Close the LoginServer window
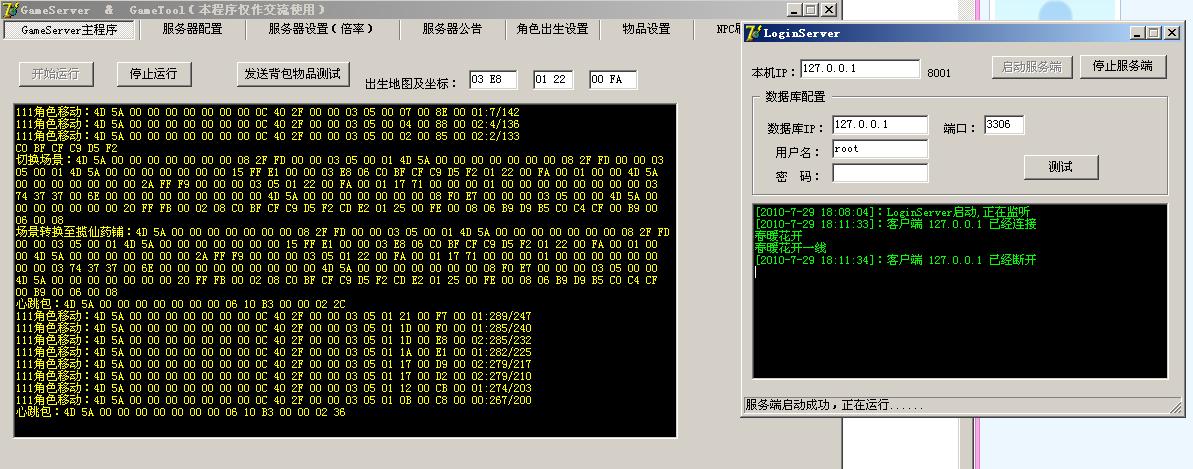Screen dimensions: 1193x469 click(x=1172, y=33)
